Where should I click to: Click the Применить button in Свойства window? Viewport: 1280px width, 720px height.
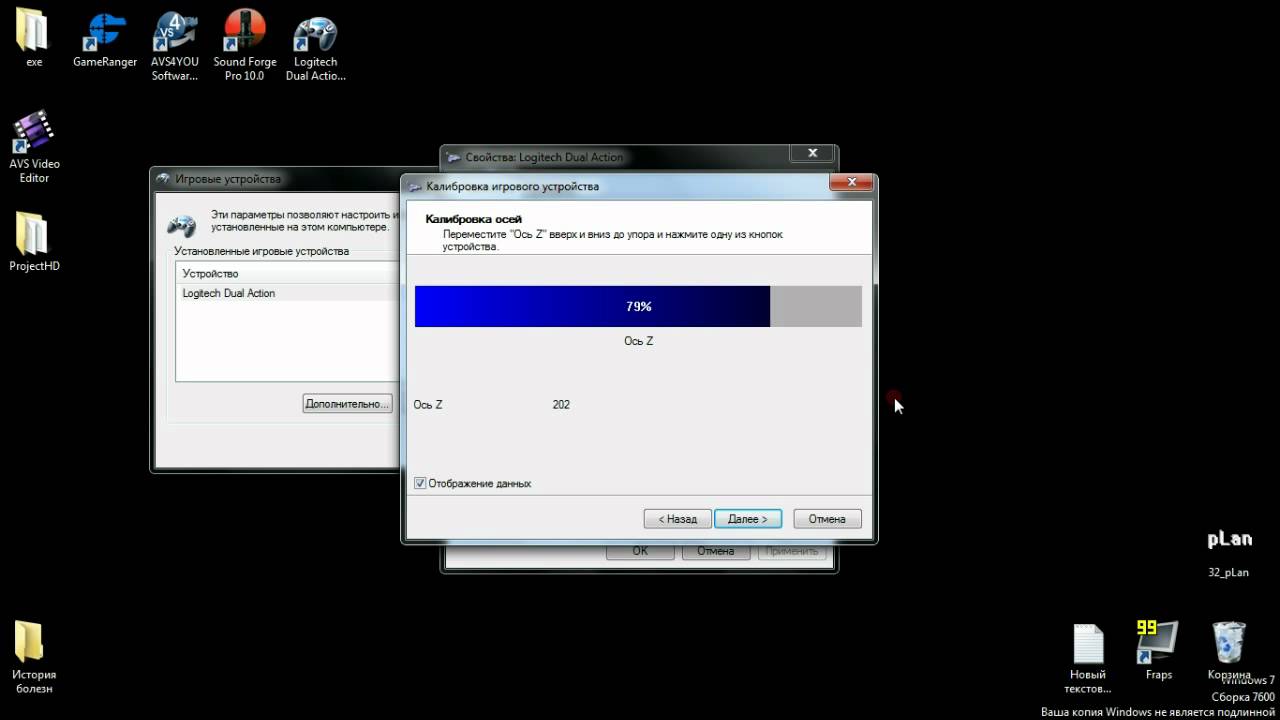pos(792,551)
